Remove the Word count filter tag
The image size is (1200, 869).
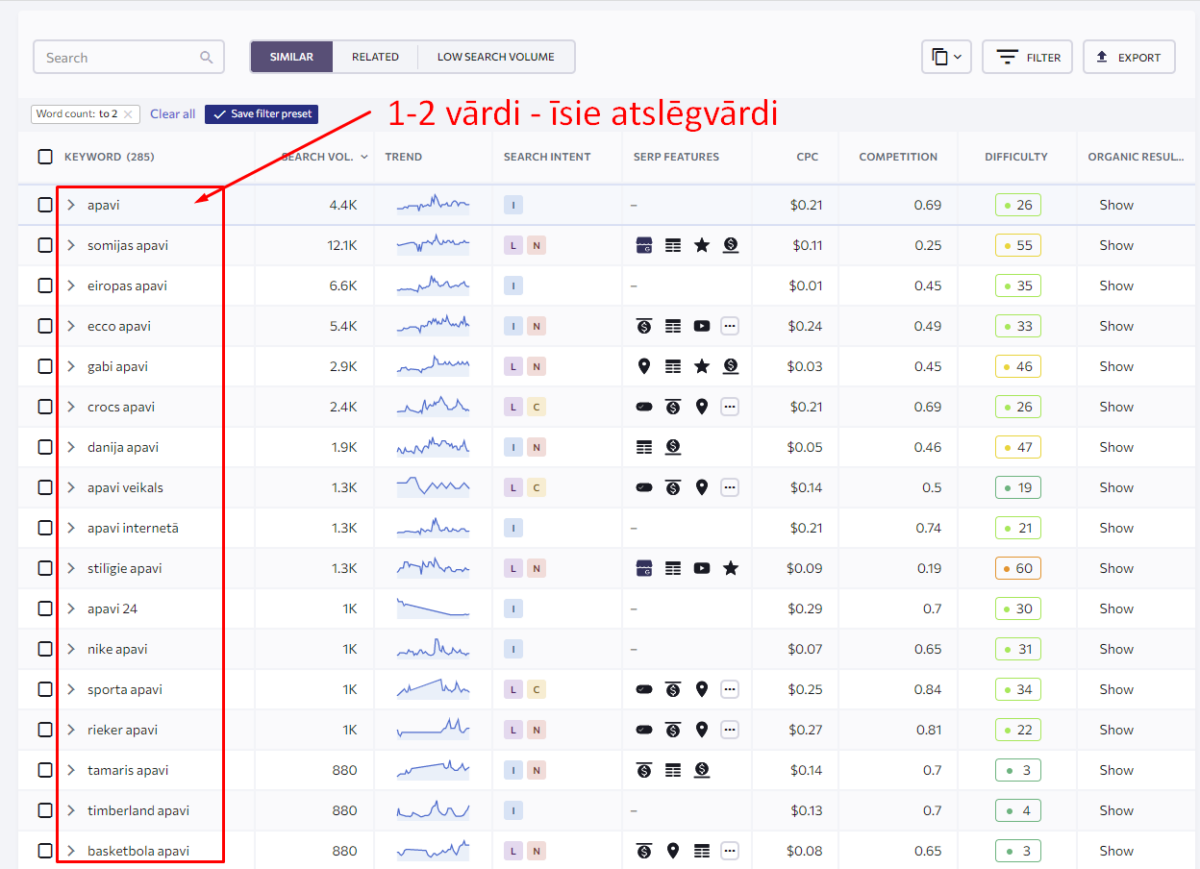pos(129,114)
